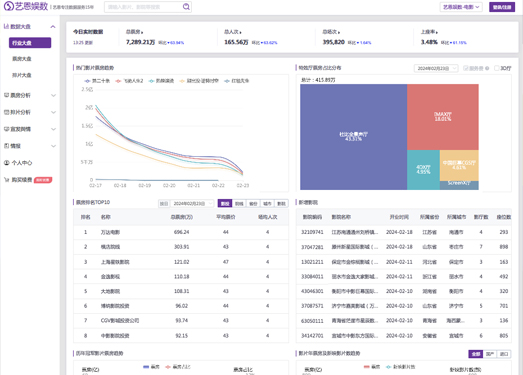
Task: Click the 总票房(万) column header
Action: click(x=181, y=217)
